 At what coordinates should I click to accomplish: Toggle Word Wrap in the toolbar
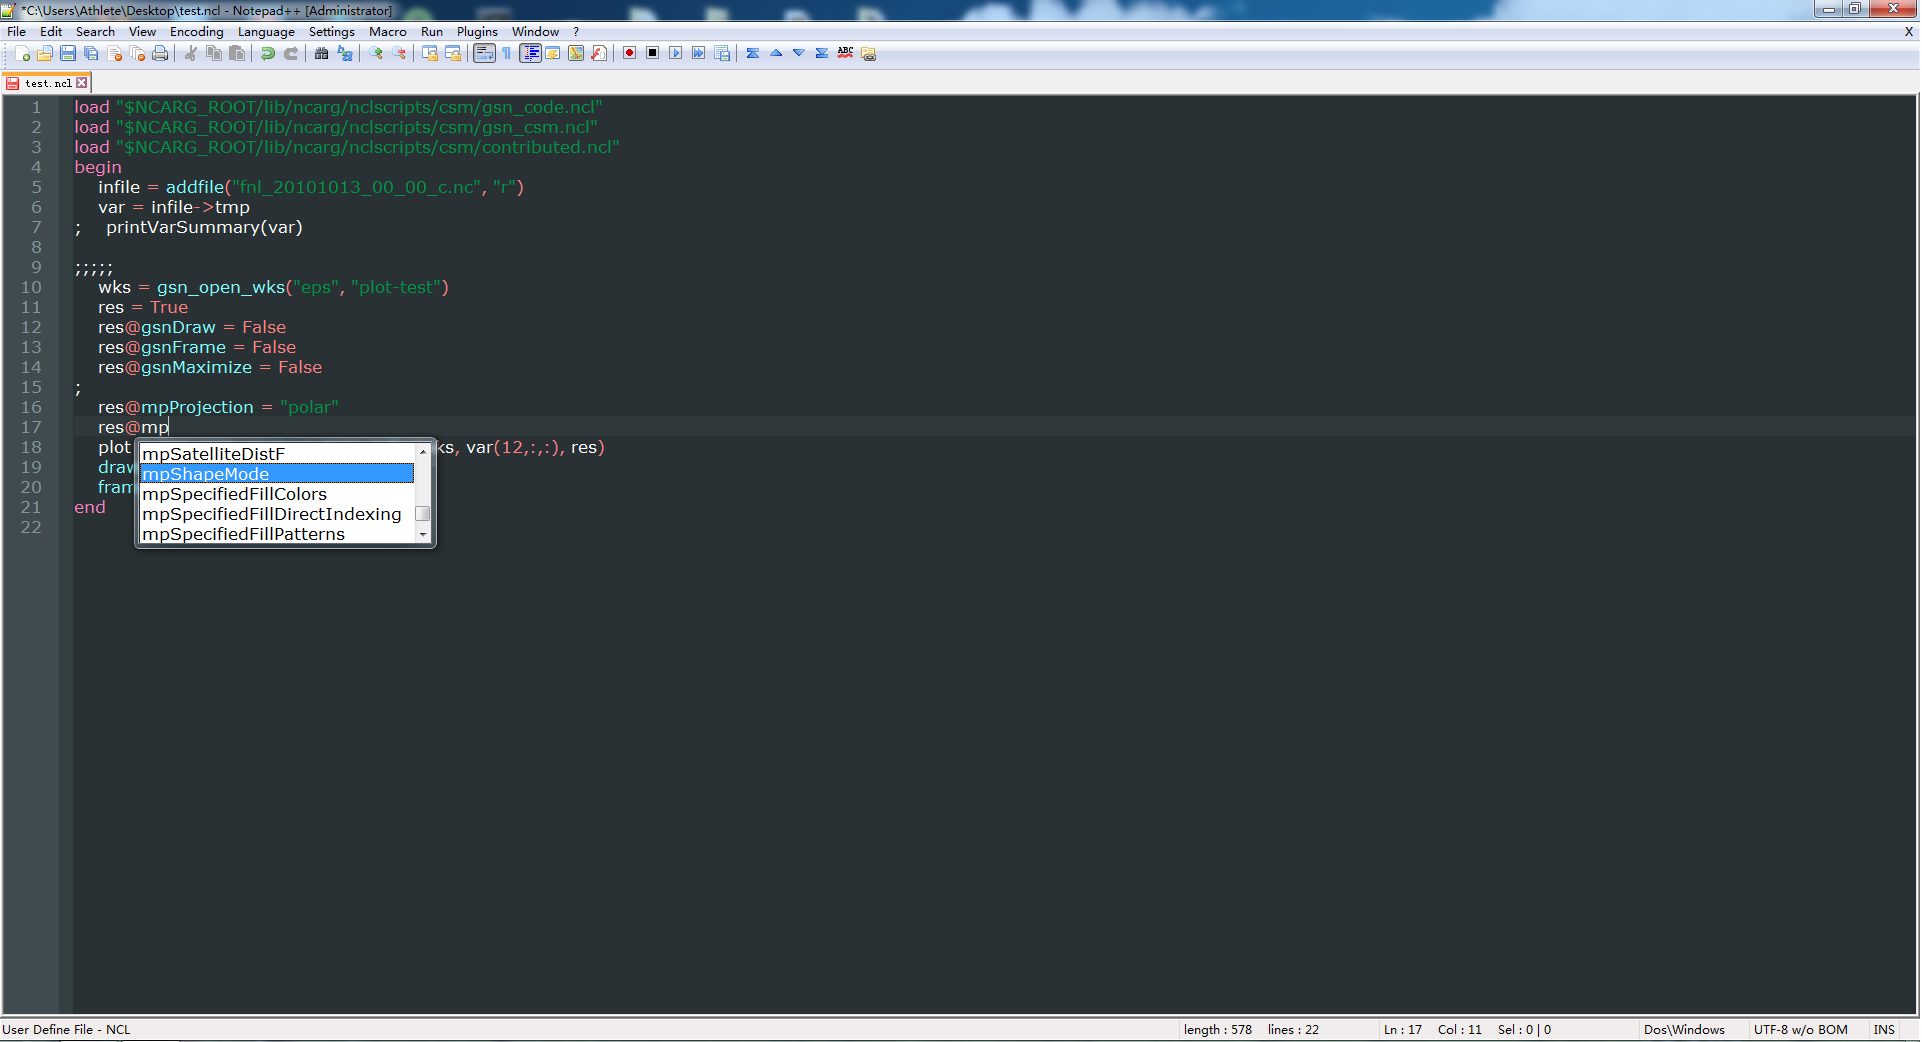[x=484, y=54]
